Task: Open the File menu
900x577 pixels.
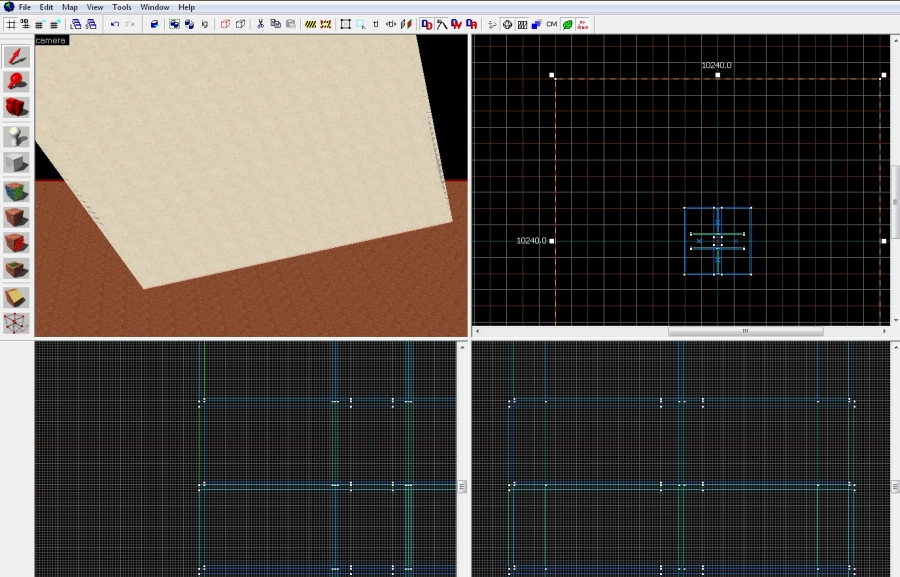Action: [24, 7]
